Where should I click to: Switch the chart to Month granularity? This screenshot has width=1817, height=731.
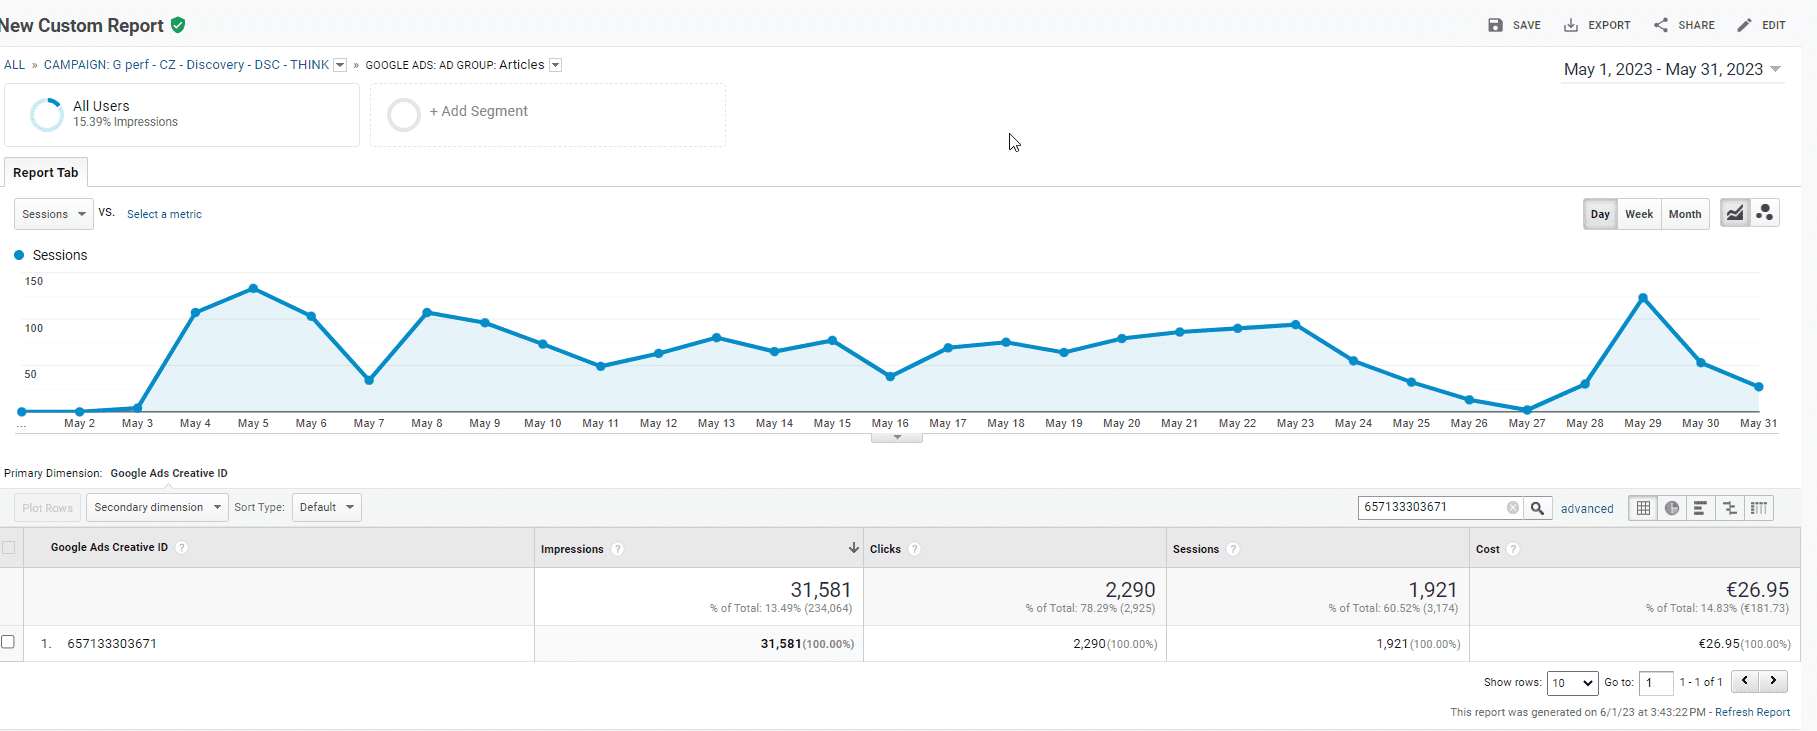point(1685,214)
